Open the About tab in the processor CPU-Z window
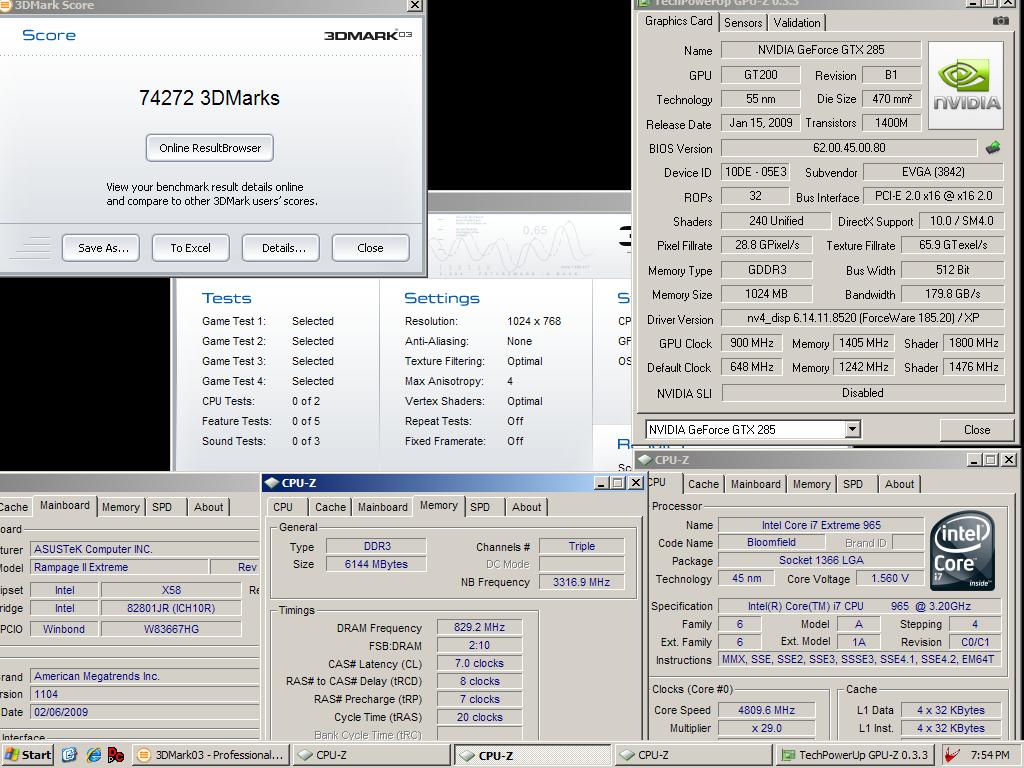 click(899, 484)
